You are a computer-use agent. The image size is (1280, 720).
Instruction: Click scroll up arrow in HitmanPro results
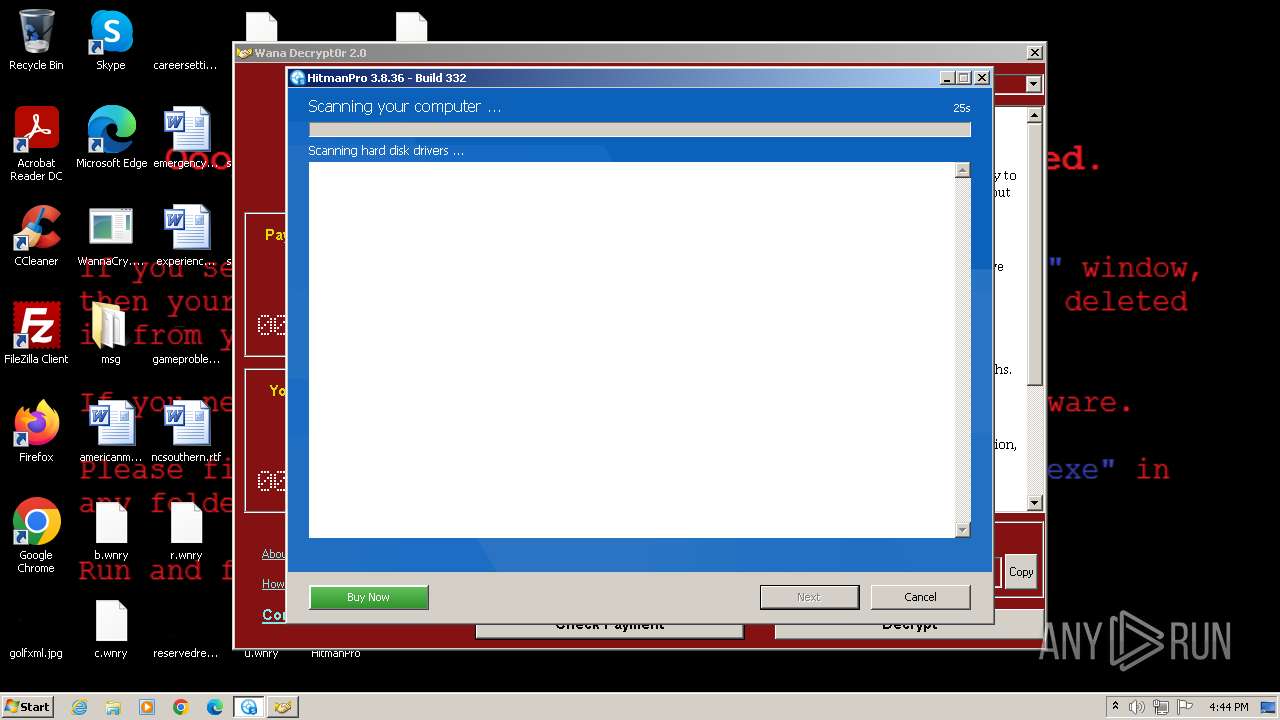[x=962, y=171]
